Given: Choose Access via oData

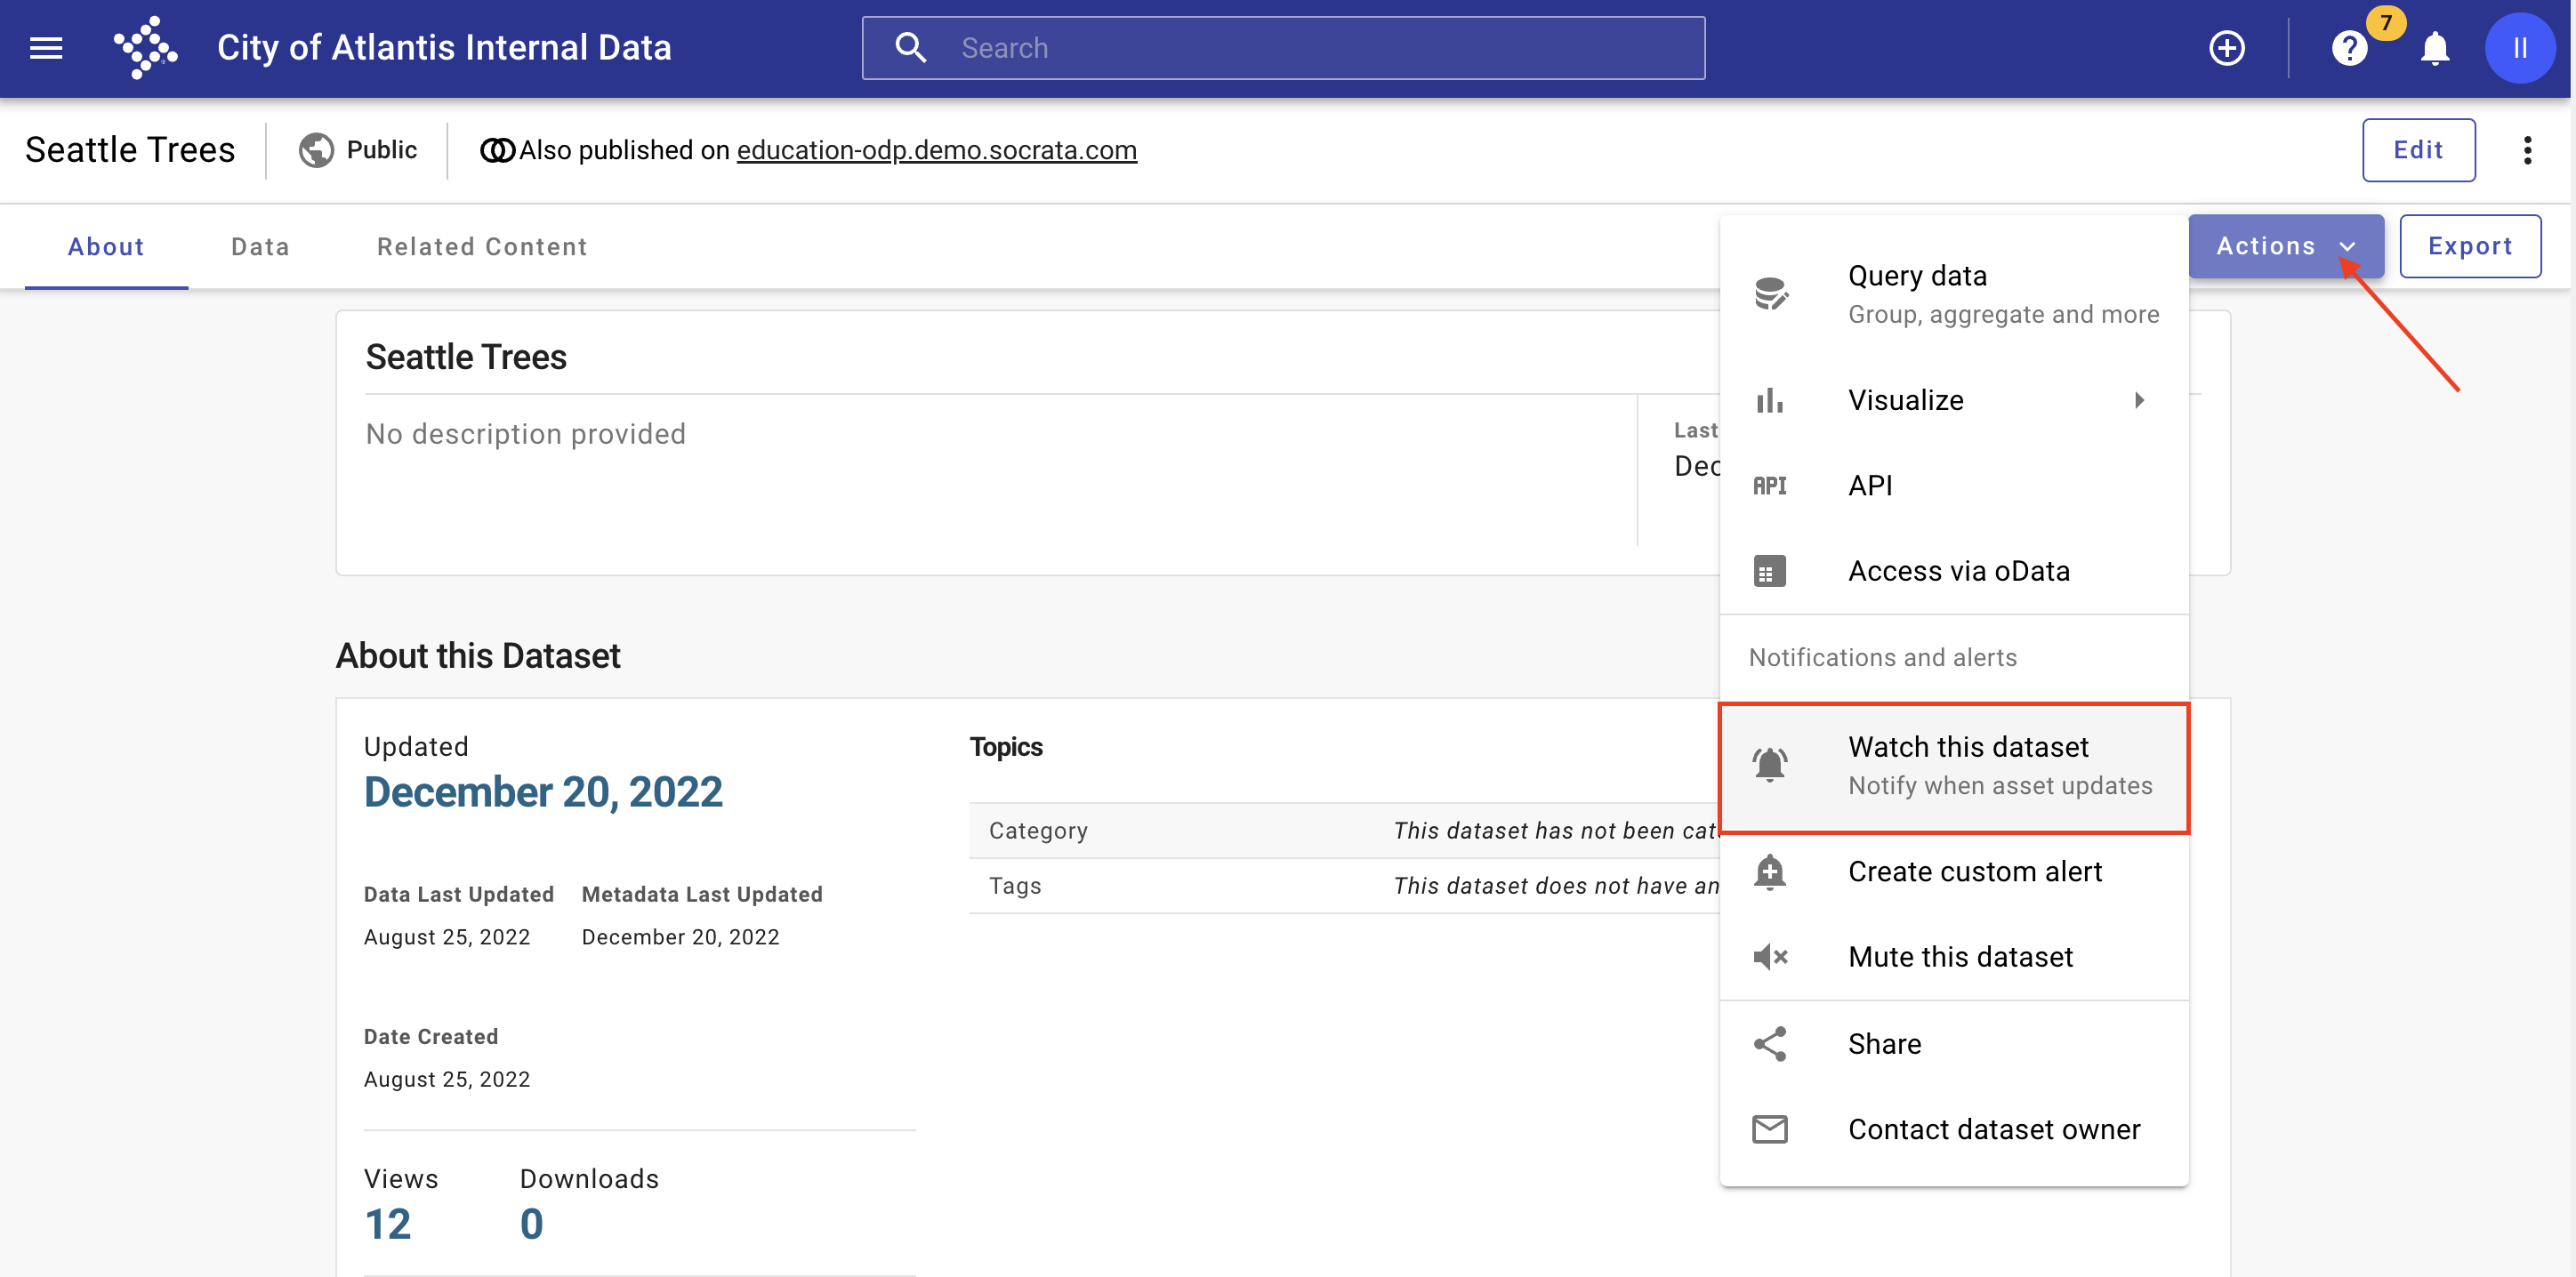Looking at the screenshot, I should (1954, 571).
